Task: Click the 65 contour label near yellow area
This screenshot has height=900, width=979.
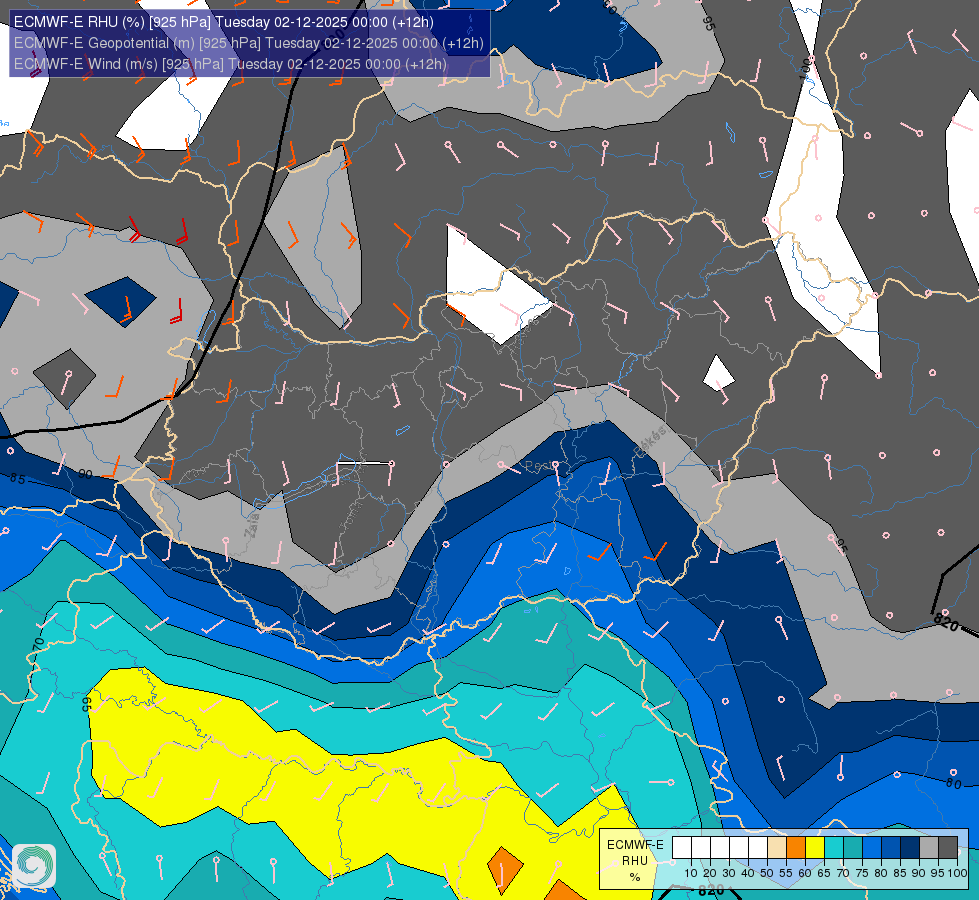Action: 86,704
